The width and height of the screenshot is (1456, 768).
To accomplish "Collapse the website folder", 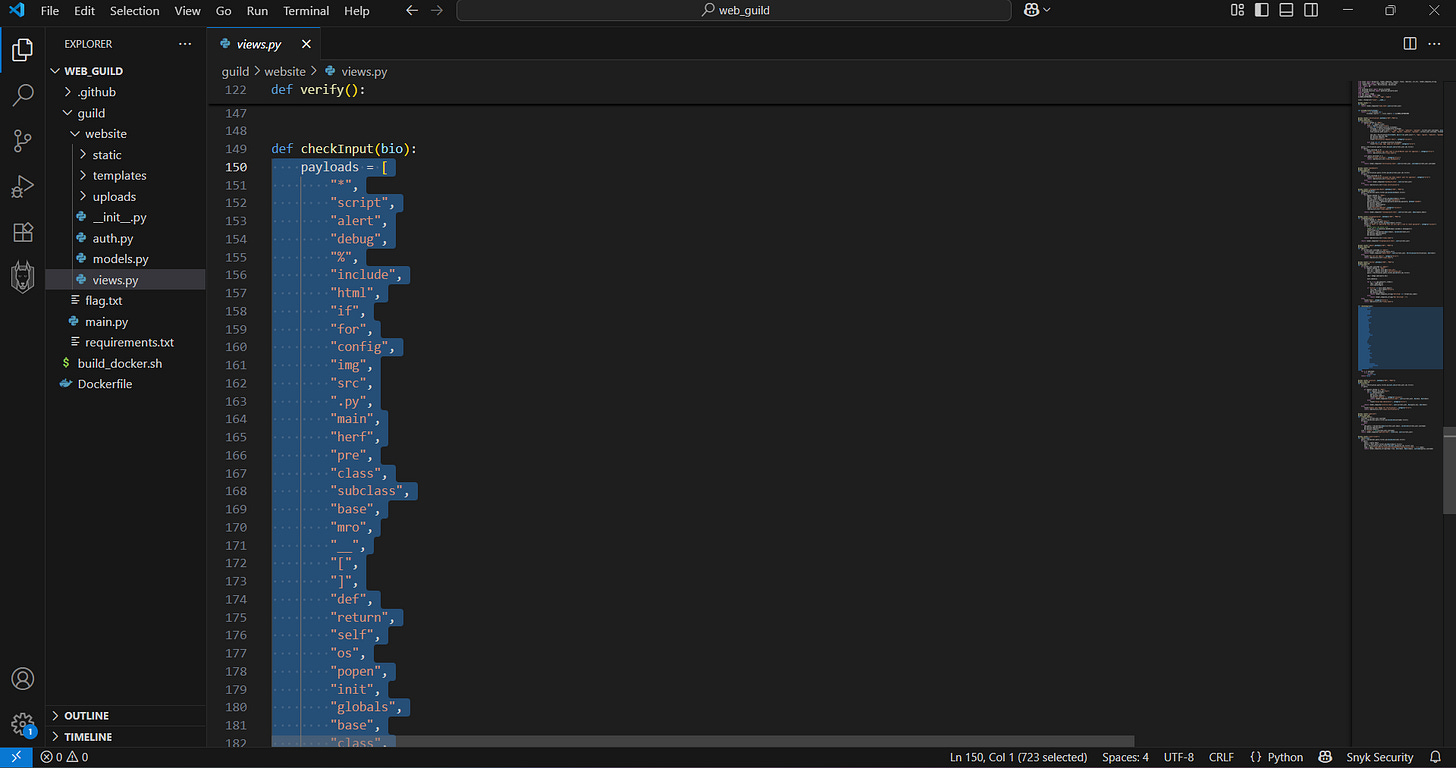I will click(105, 134).
